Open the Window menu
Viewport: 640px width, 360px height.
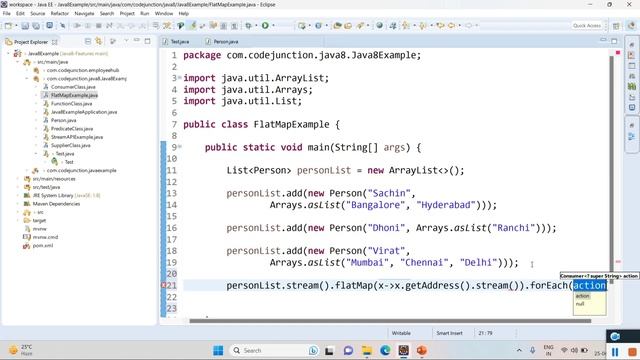164,13
